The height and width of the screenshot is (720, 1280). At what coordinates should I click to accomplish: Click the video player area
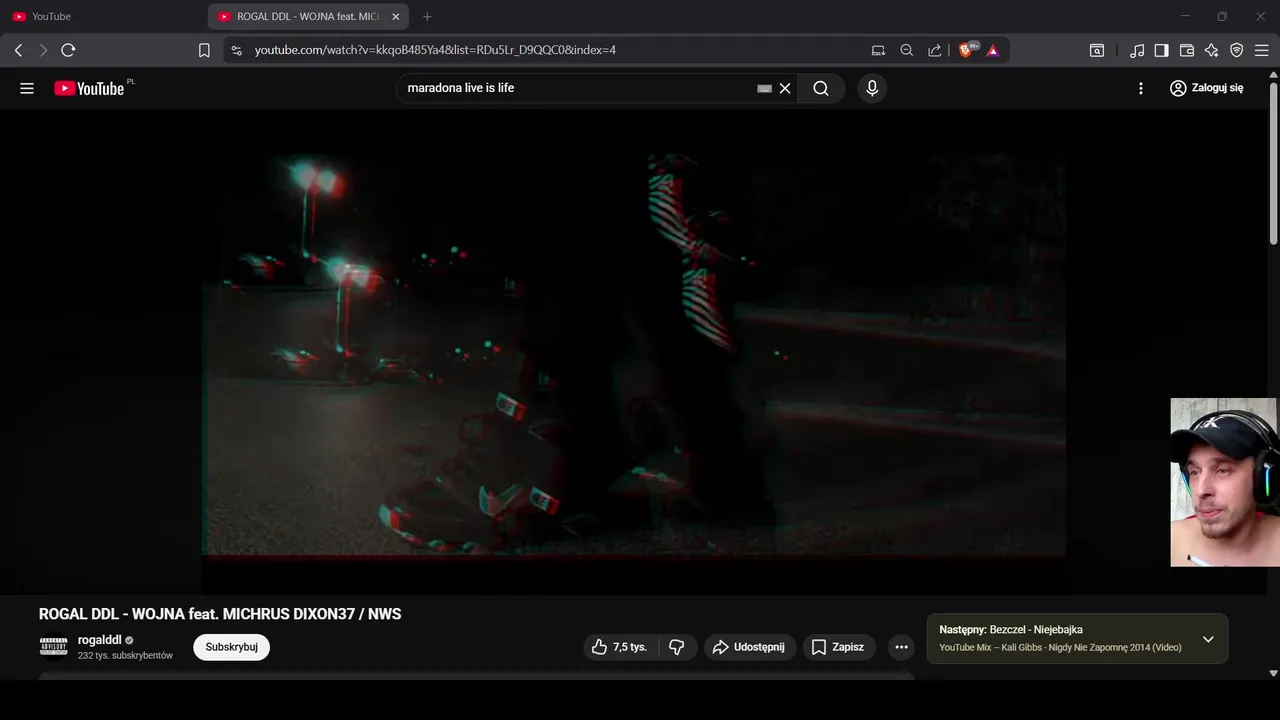pyautogui.click(x=634, y=353)
